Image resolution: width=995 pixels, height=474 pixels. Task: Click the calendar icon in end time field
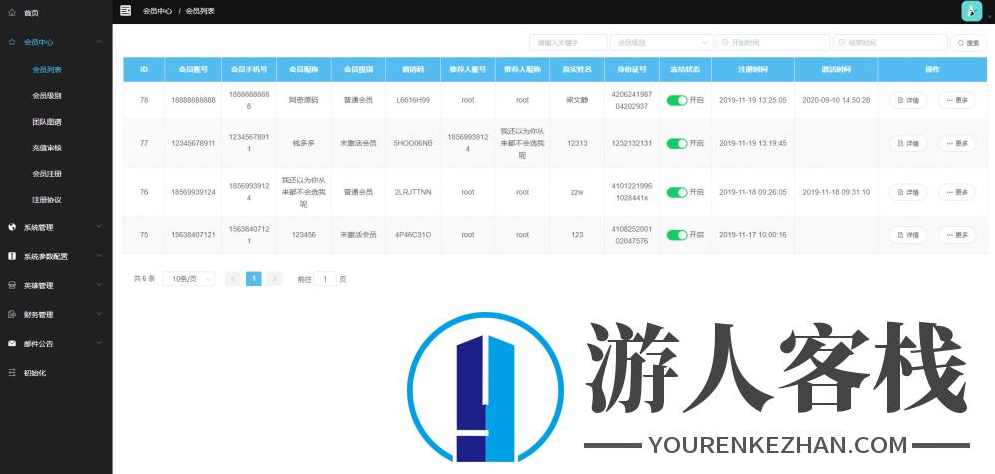point(842,43)
